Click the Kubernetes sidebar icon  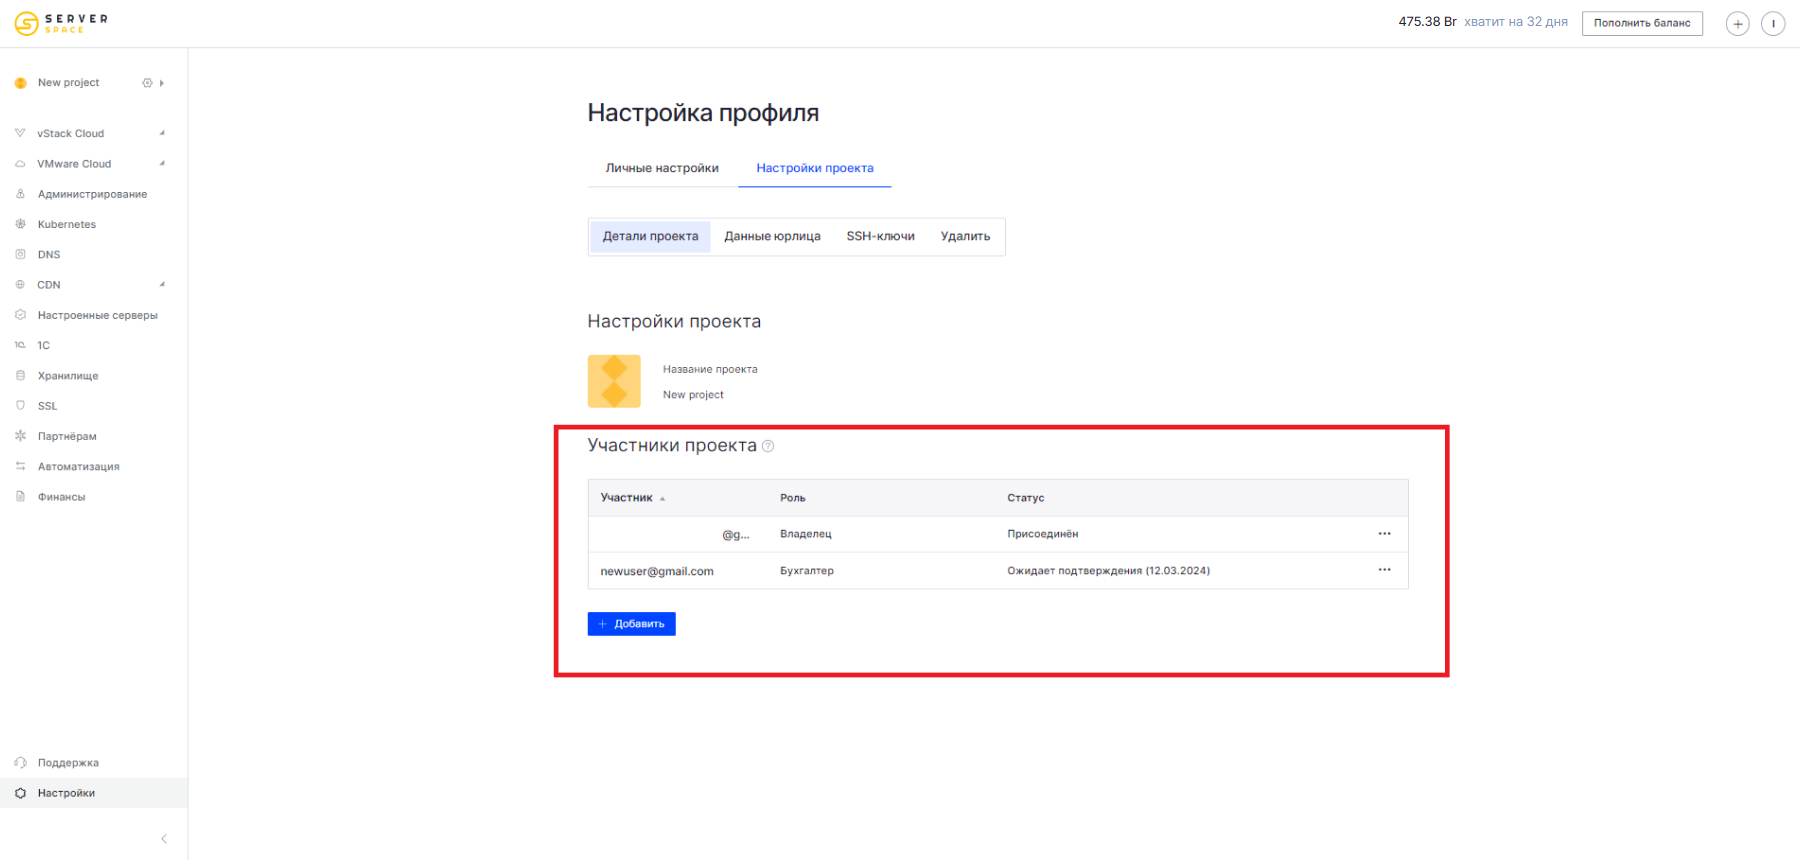(x=20, y=224)
